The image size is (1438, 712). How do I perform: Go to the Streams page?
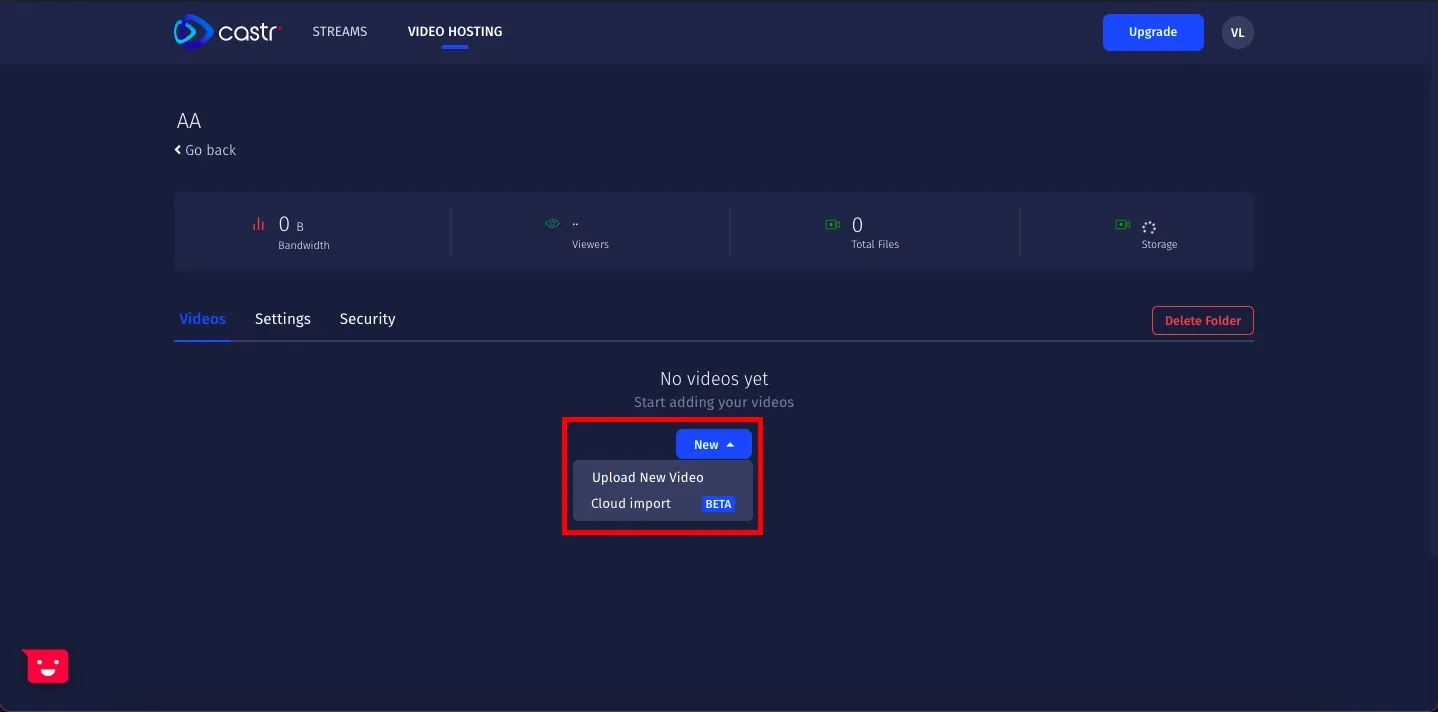(340, 32)
